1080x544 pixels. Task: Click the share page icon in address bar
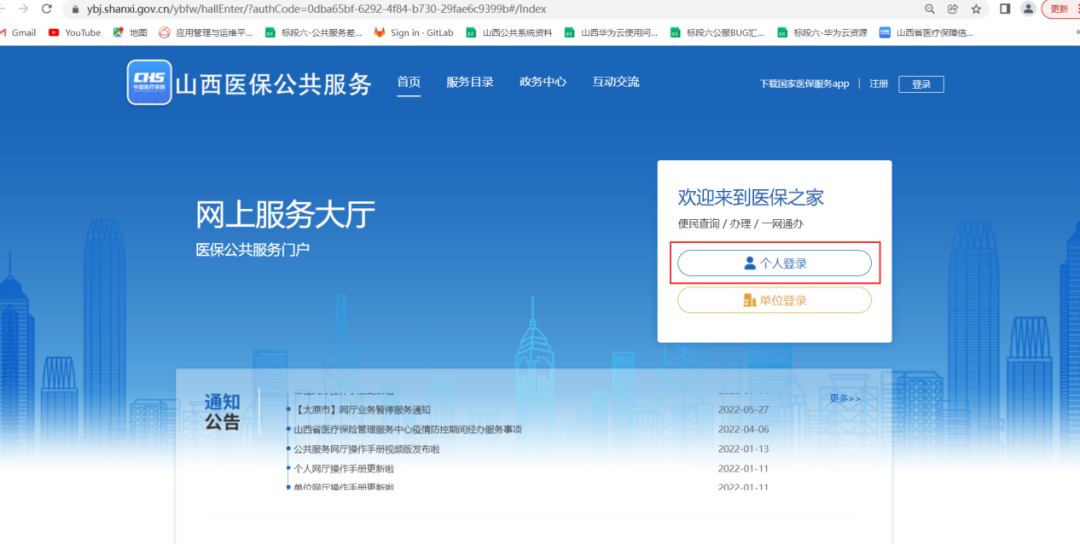pyautogui.click(x=953, y=9)
